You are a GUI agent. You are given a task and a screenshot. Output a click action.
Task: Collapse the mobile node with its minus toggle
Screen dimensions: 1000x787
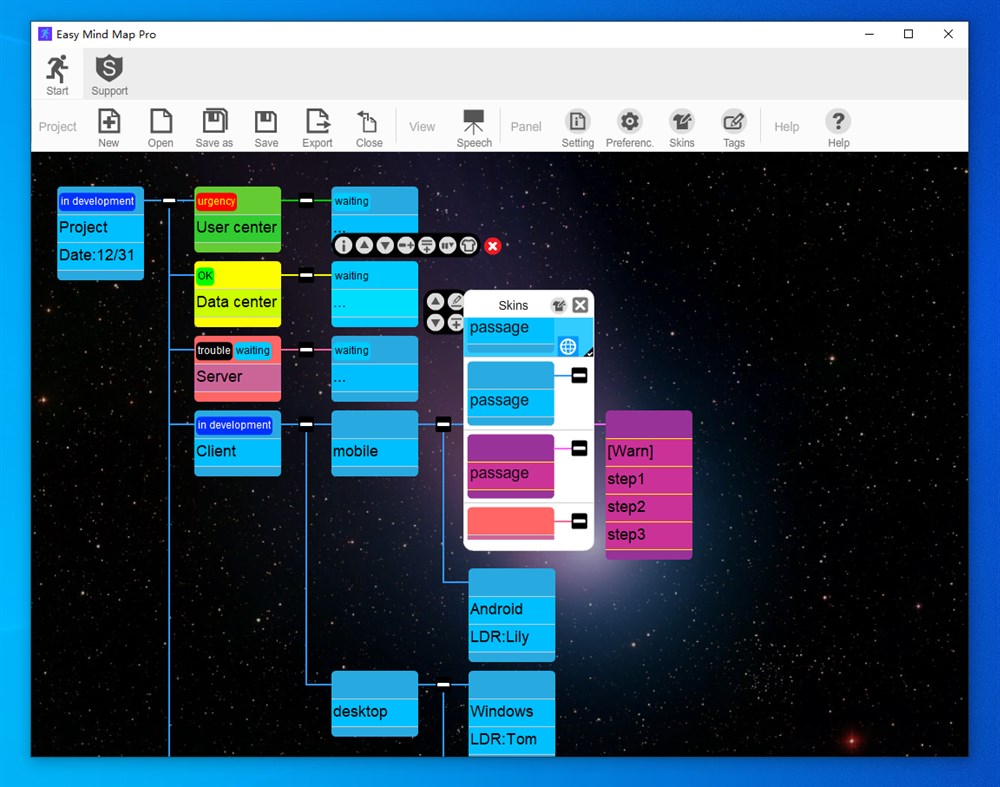pyautogui.click(x=444, y=423)
